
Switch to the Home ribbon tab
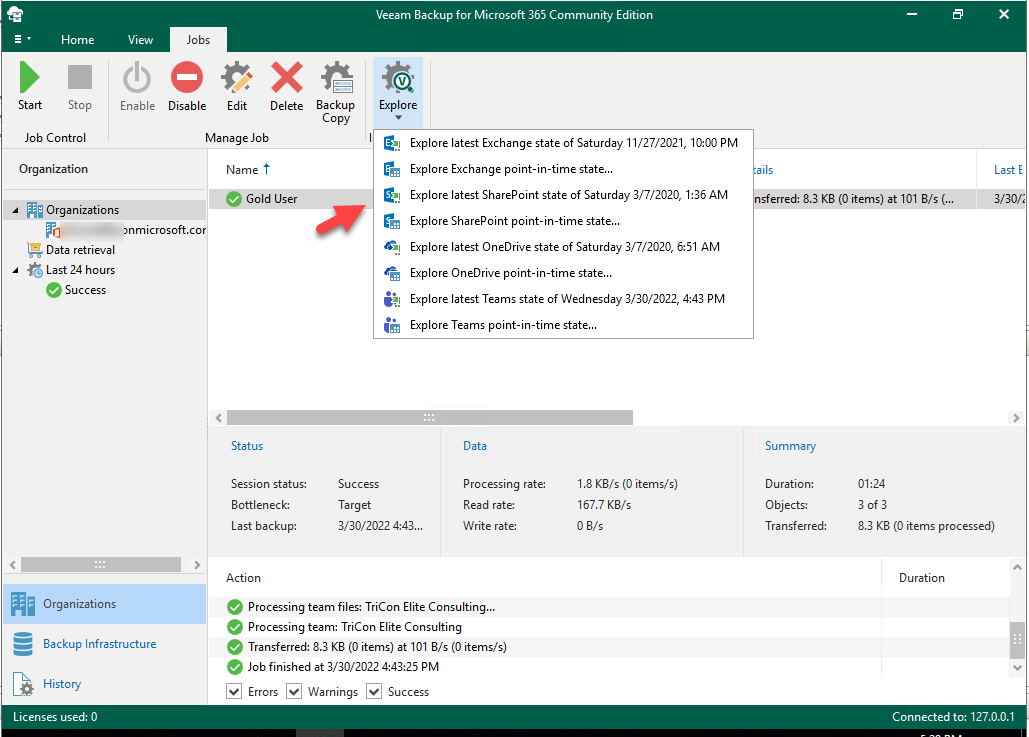point(77,40)
